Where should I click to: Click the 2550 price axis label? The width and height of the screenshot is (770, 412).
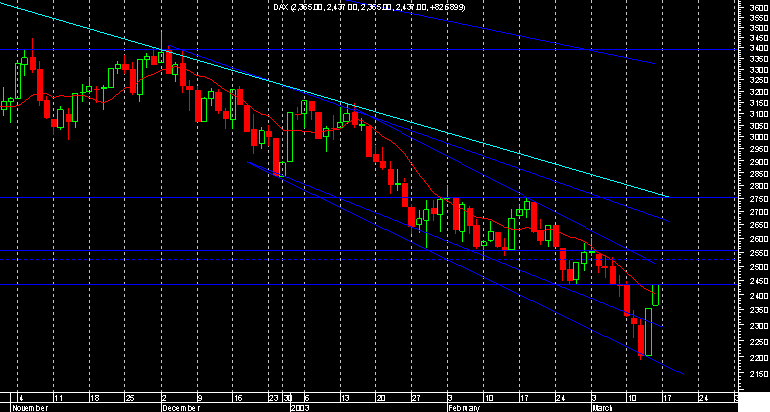[x=759, y=253]
